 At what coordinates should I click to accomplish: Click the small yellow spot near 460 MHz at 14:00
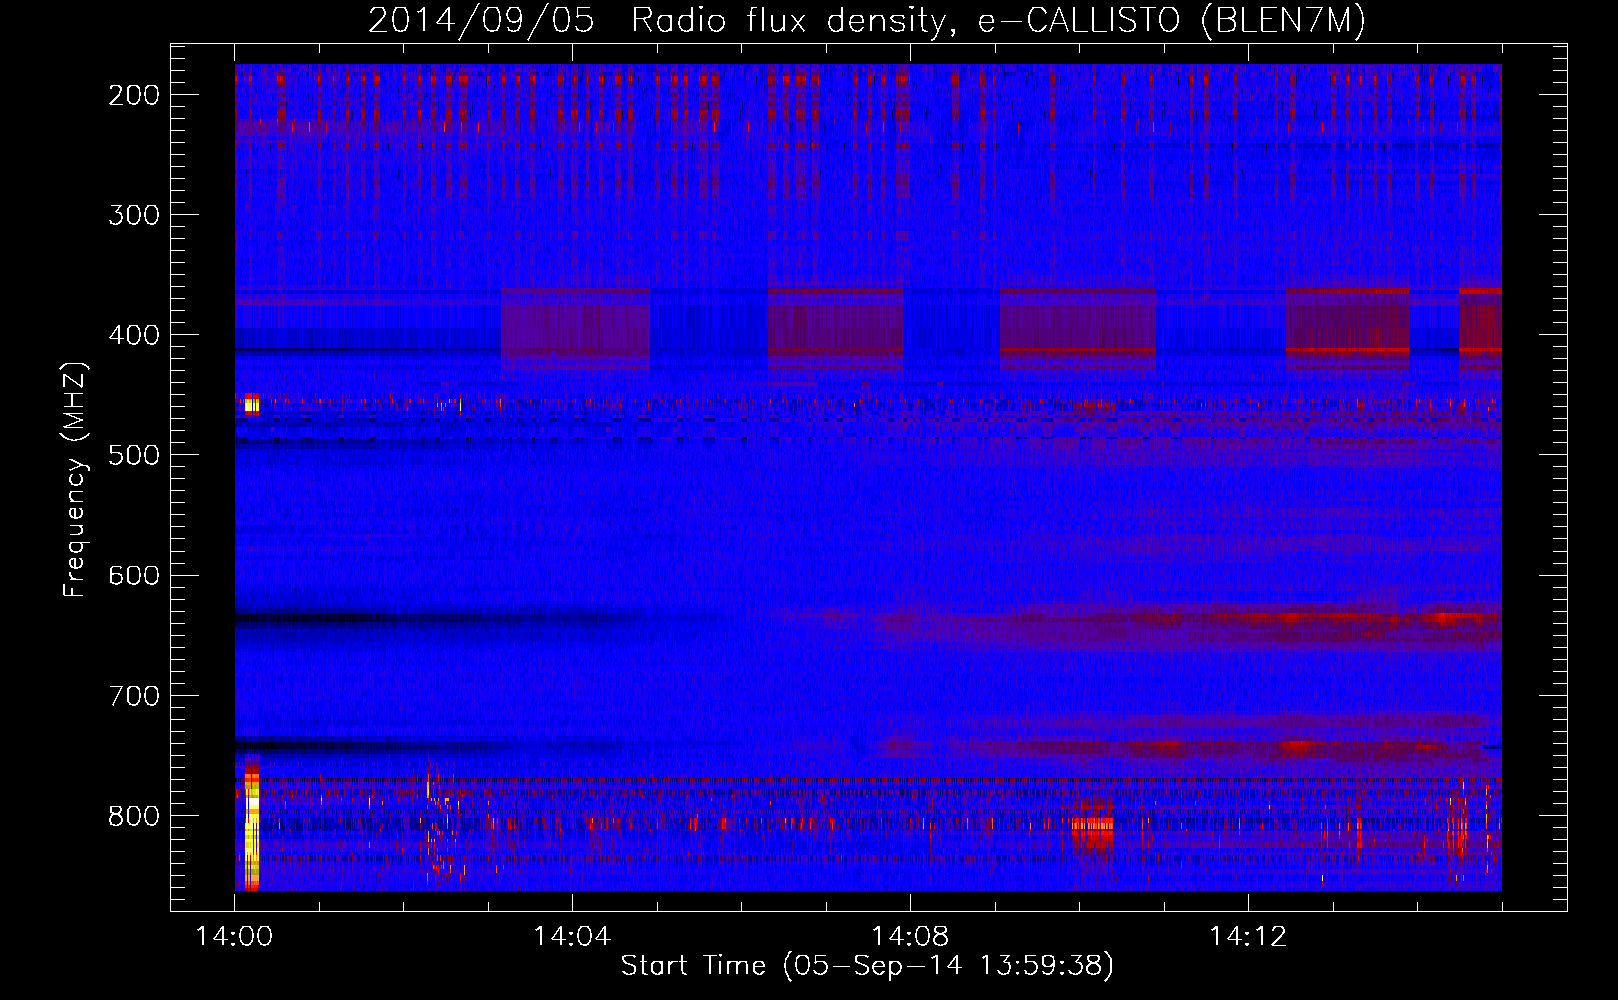click(251, 404)
